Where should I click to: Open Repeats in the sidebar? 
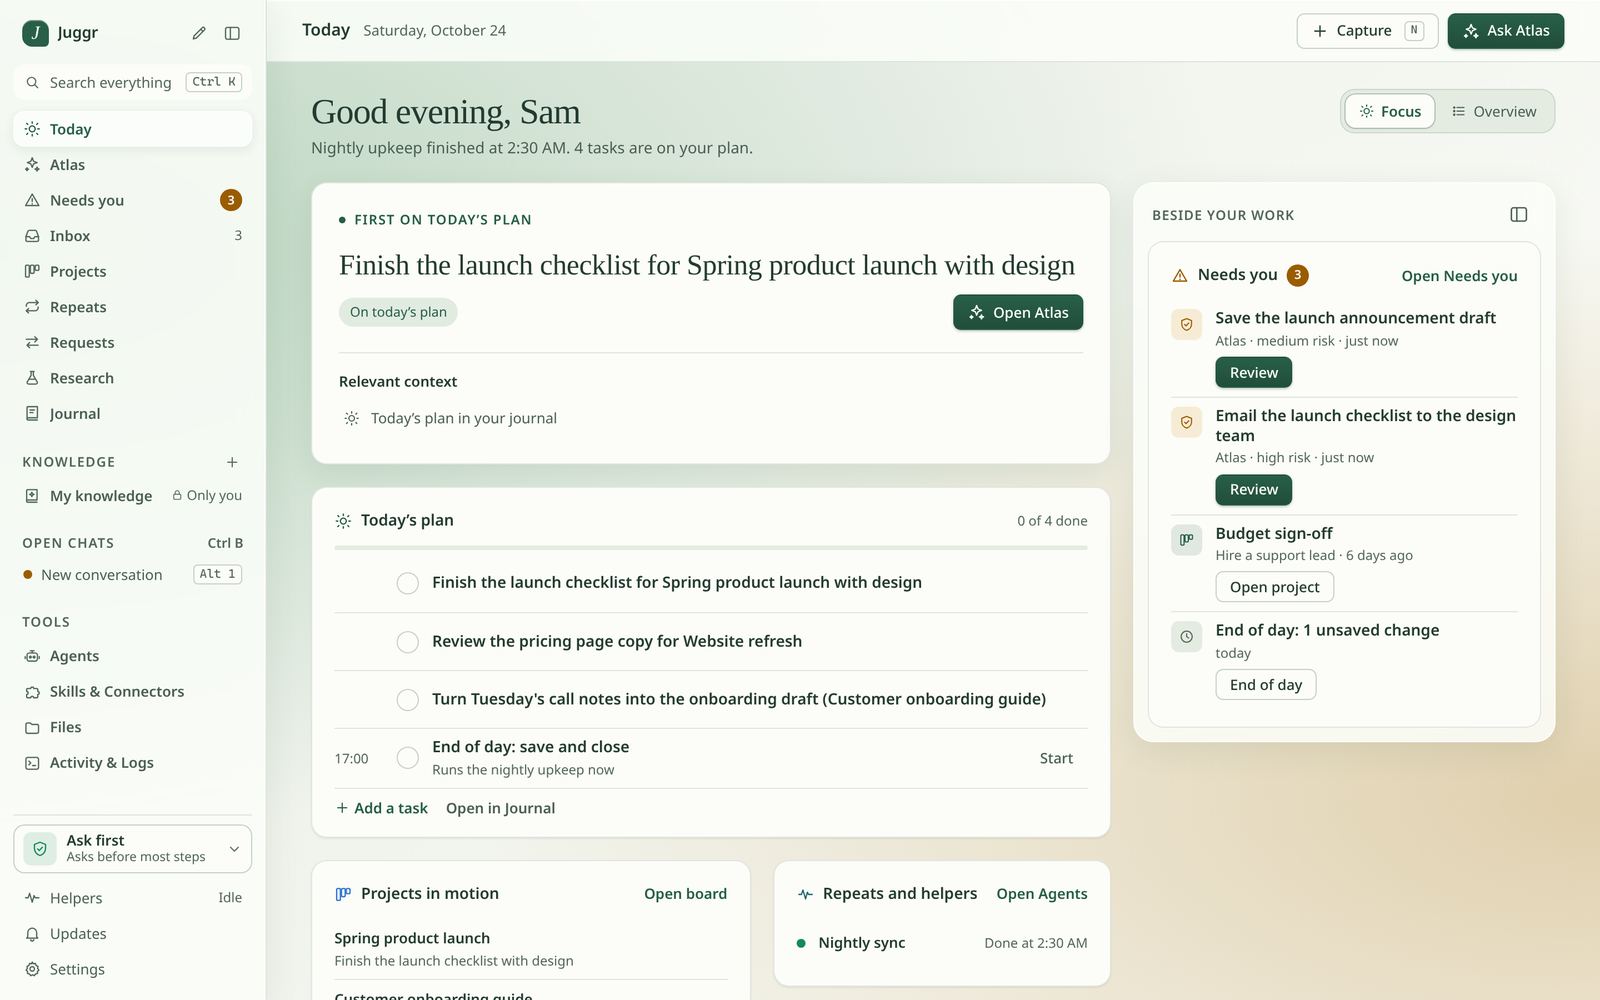pyautogui.click(x=132, y=307)
